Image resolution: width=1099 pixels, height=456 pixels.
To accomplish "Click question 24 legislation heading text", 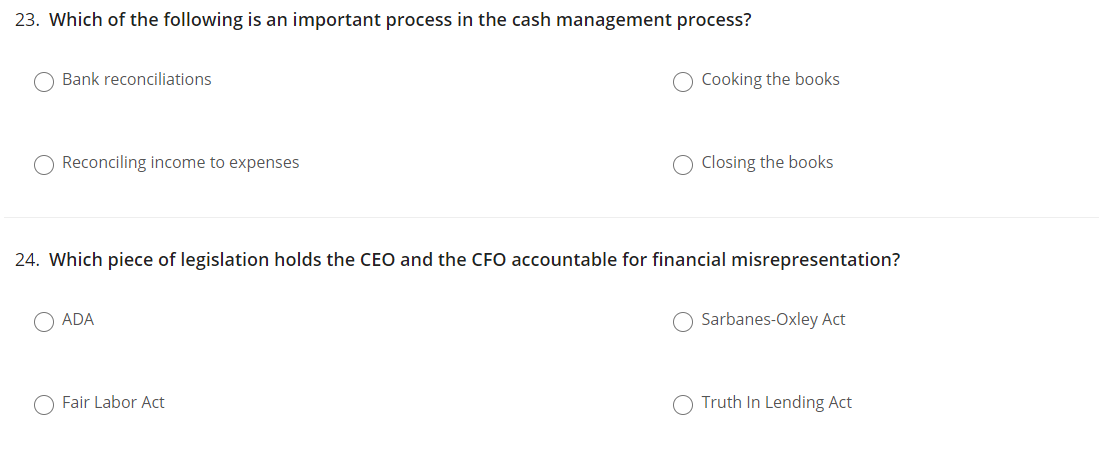I will (475, 260).
